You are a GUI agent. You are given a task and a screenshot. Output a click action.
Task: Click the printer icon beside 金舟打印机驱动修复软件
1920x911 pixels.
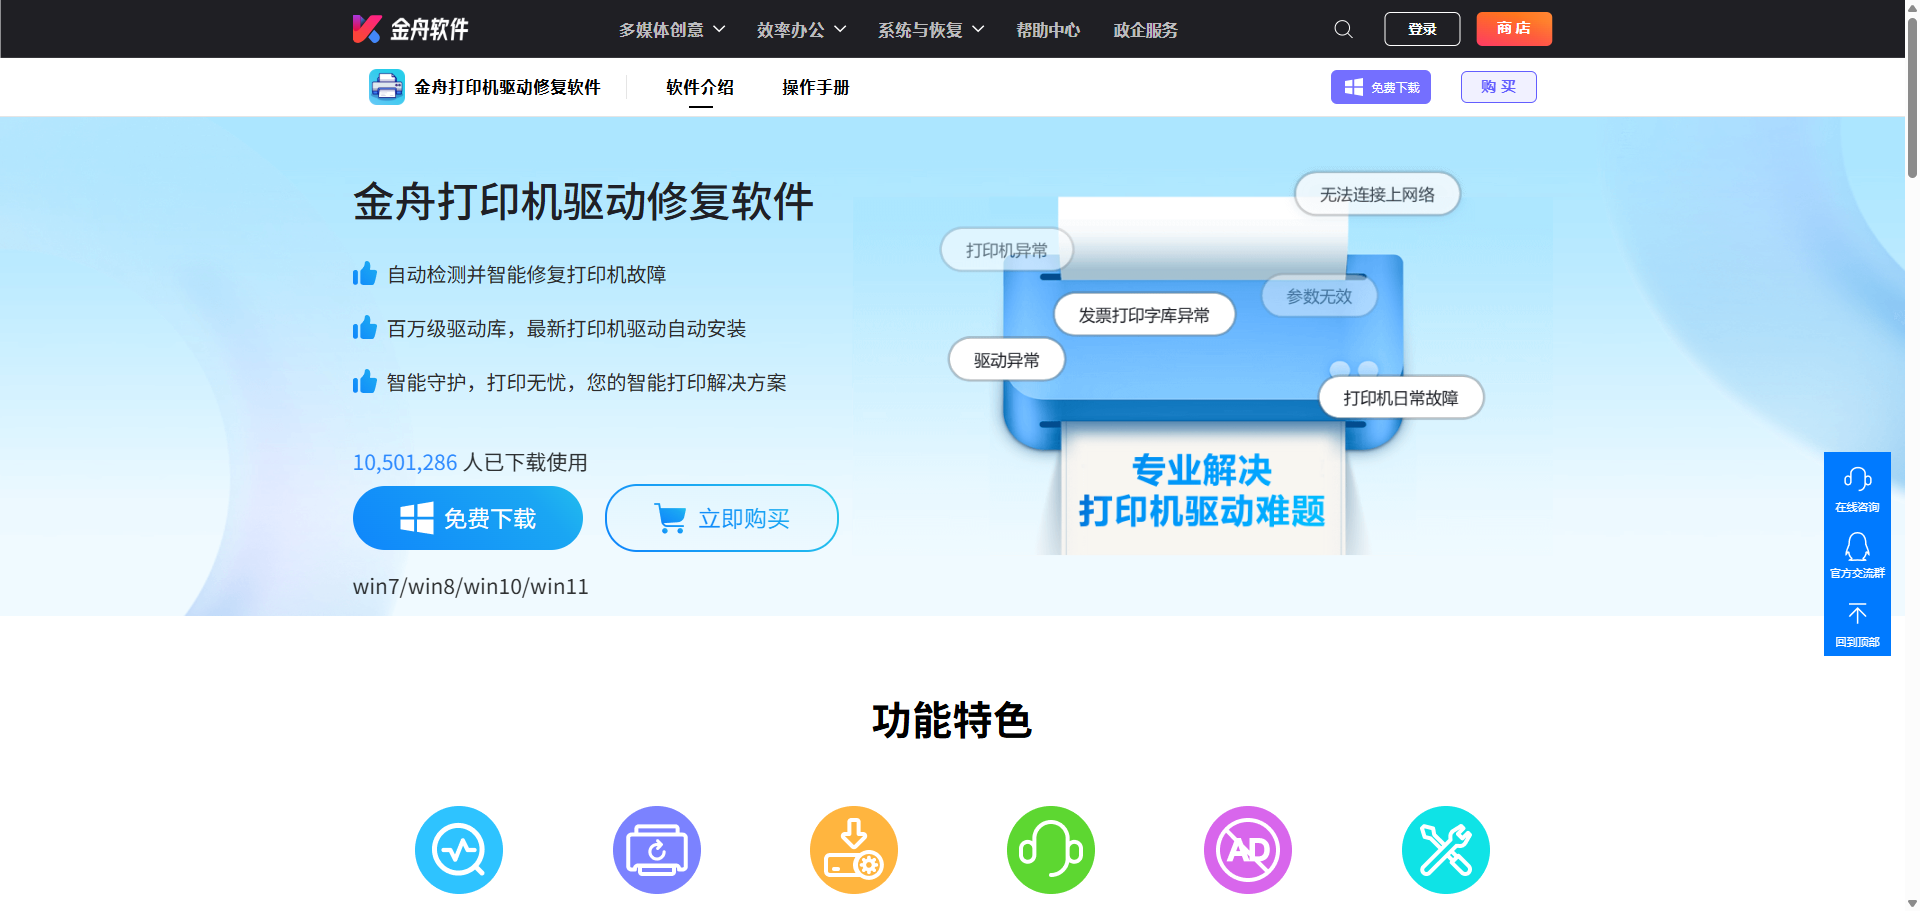[x=386, y=87]
